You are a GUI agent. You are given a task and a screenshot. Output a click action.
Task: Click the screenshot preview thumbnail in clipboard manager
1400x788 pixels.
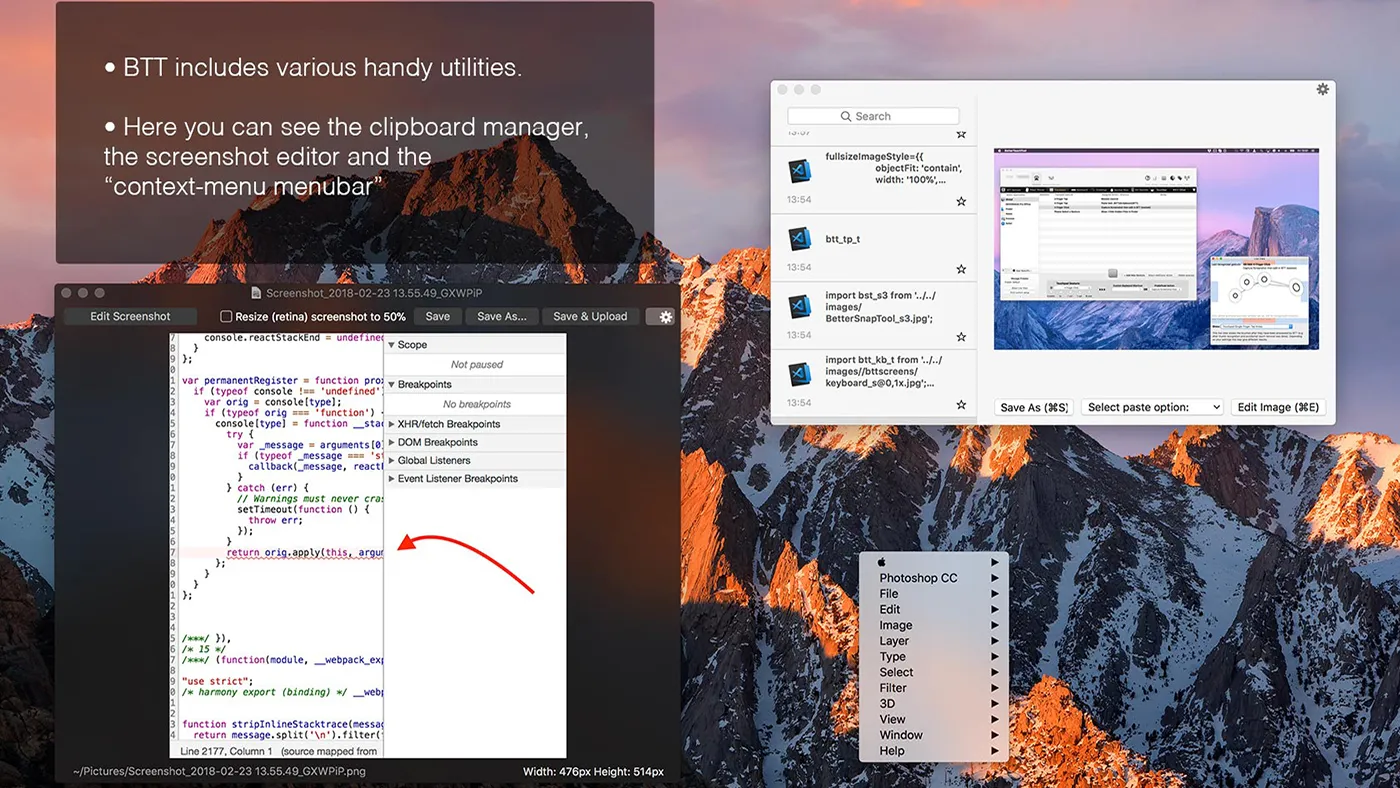coord(1156,249)
